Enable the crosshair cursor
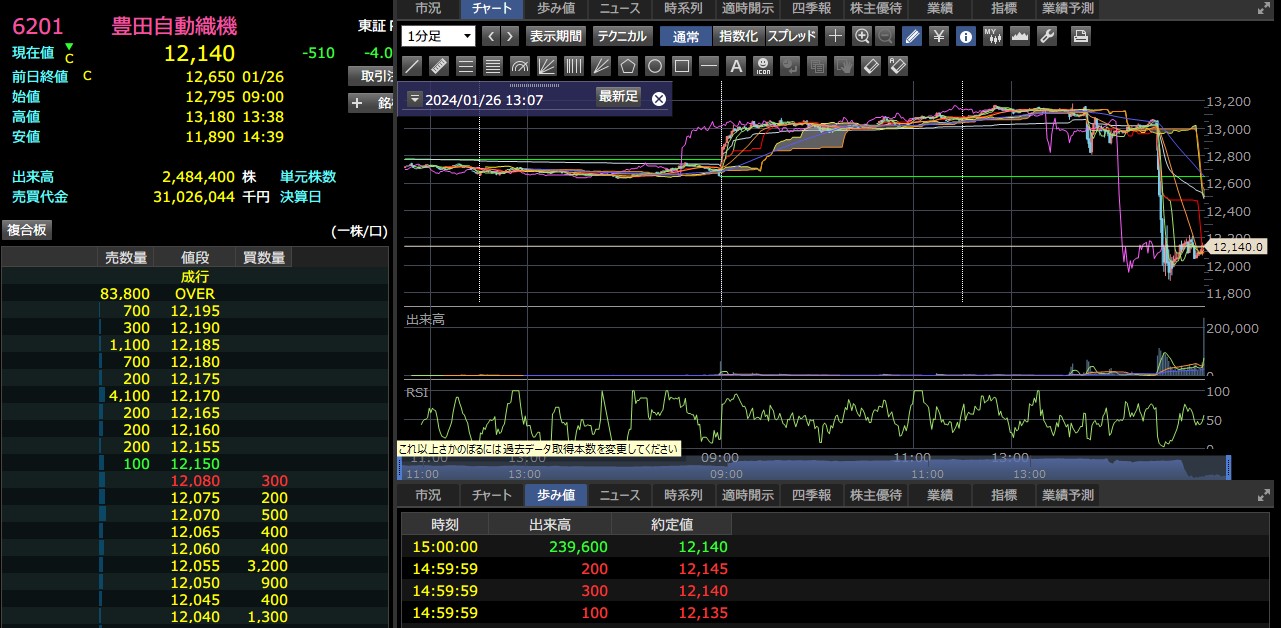The image size is (1281, 628). point(835,36)
